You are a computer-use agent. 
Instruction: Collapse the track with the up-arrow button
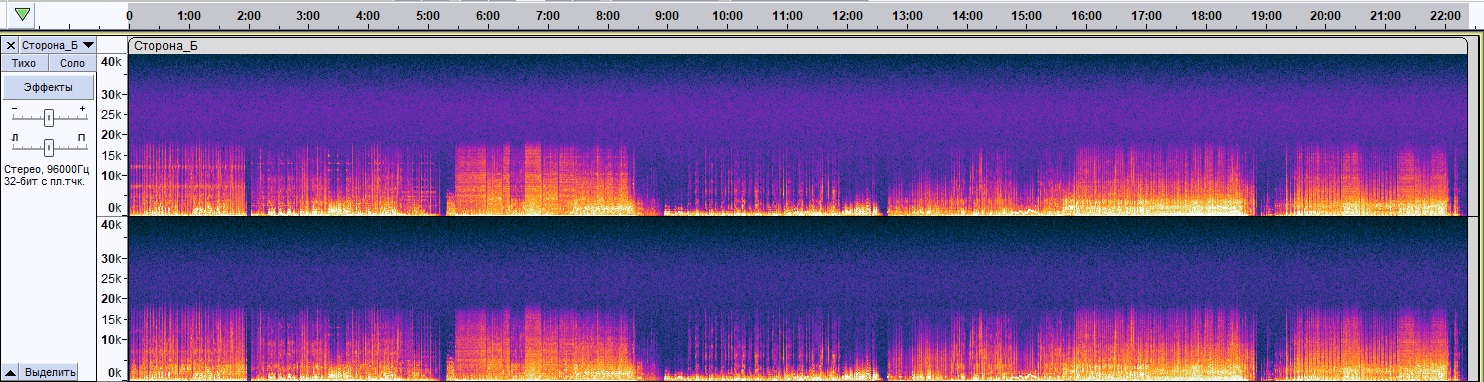point(10,372)
